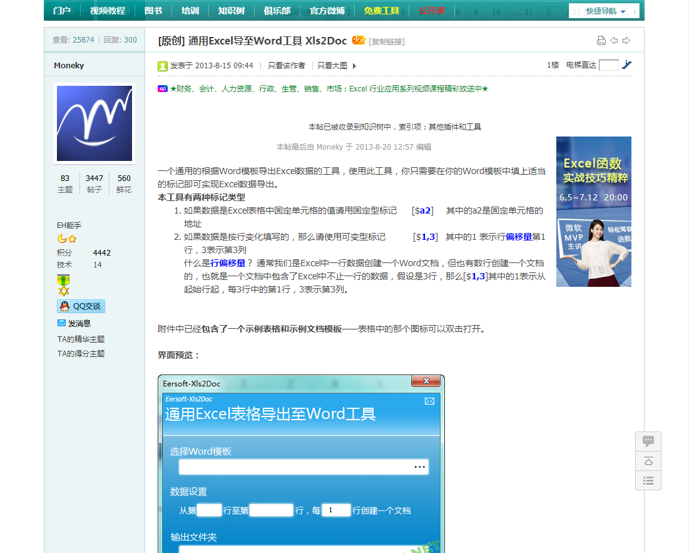Click the 只看大图 link
The image size is (689, 553).
pyautogui.click(x=332, y=65)
